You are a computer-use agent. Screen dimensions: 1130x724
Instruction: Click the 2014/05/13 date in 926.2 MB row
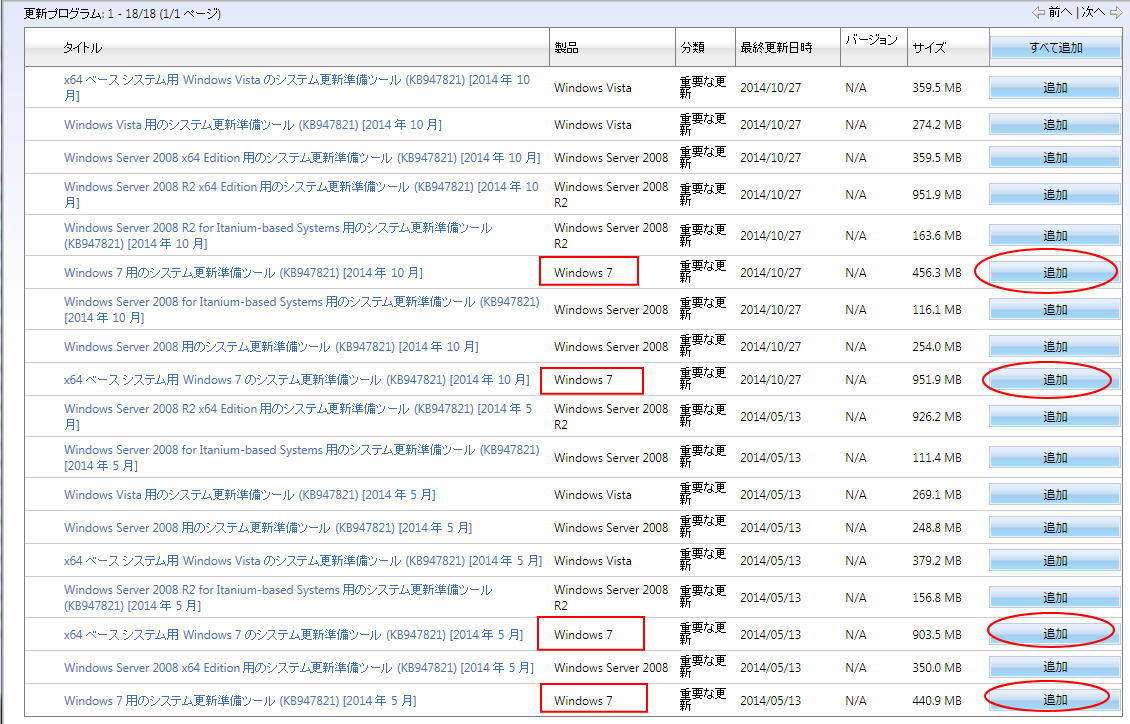point(770,416)
